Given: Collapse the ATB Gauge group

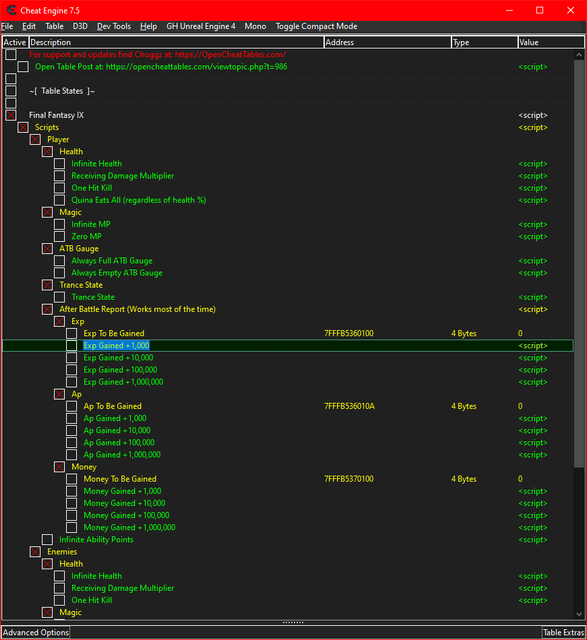Looking at the screenshot, I should [47, 249].
